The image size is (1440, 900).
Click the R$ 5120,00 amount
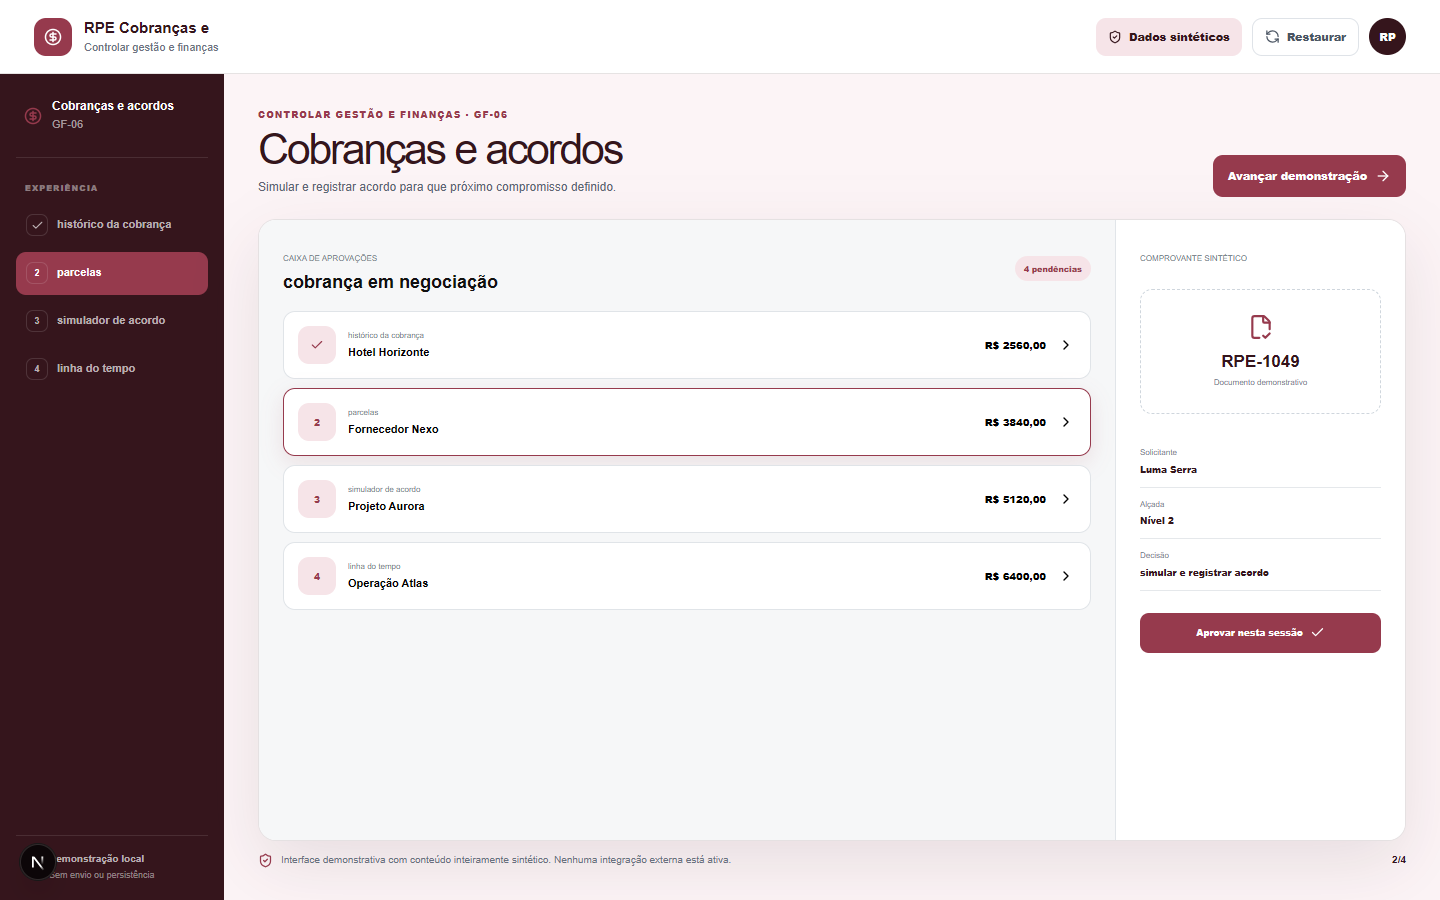tap(1015, 499)
